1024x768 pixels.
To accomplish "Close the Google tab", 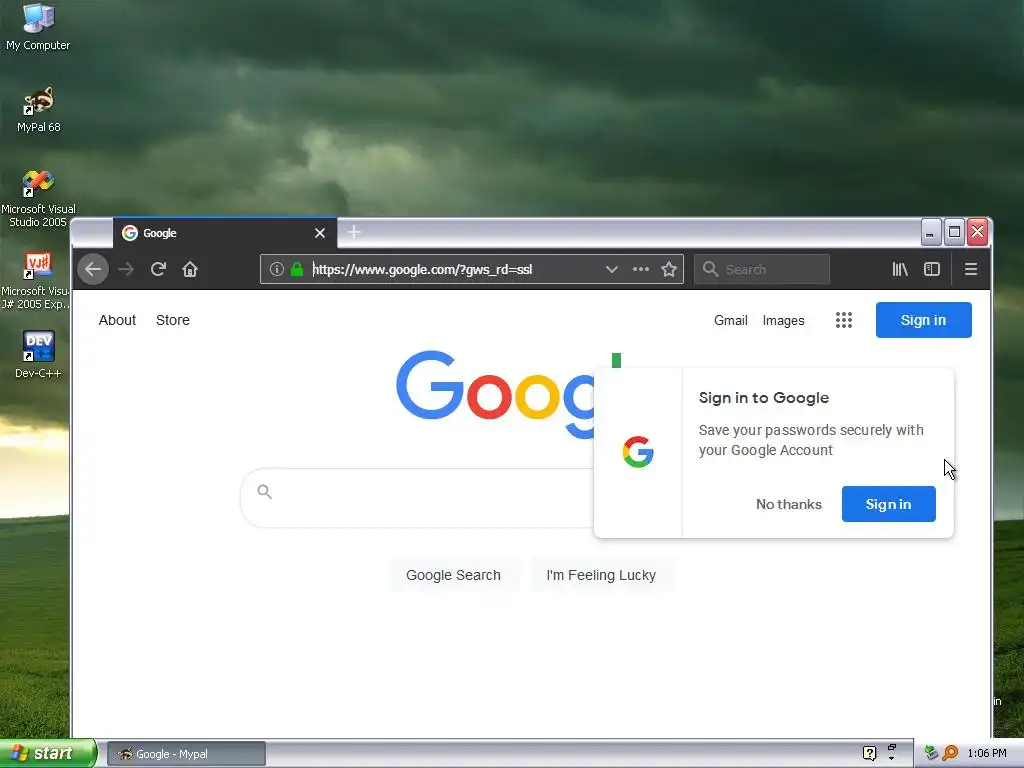I will (320, 233).
